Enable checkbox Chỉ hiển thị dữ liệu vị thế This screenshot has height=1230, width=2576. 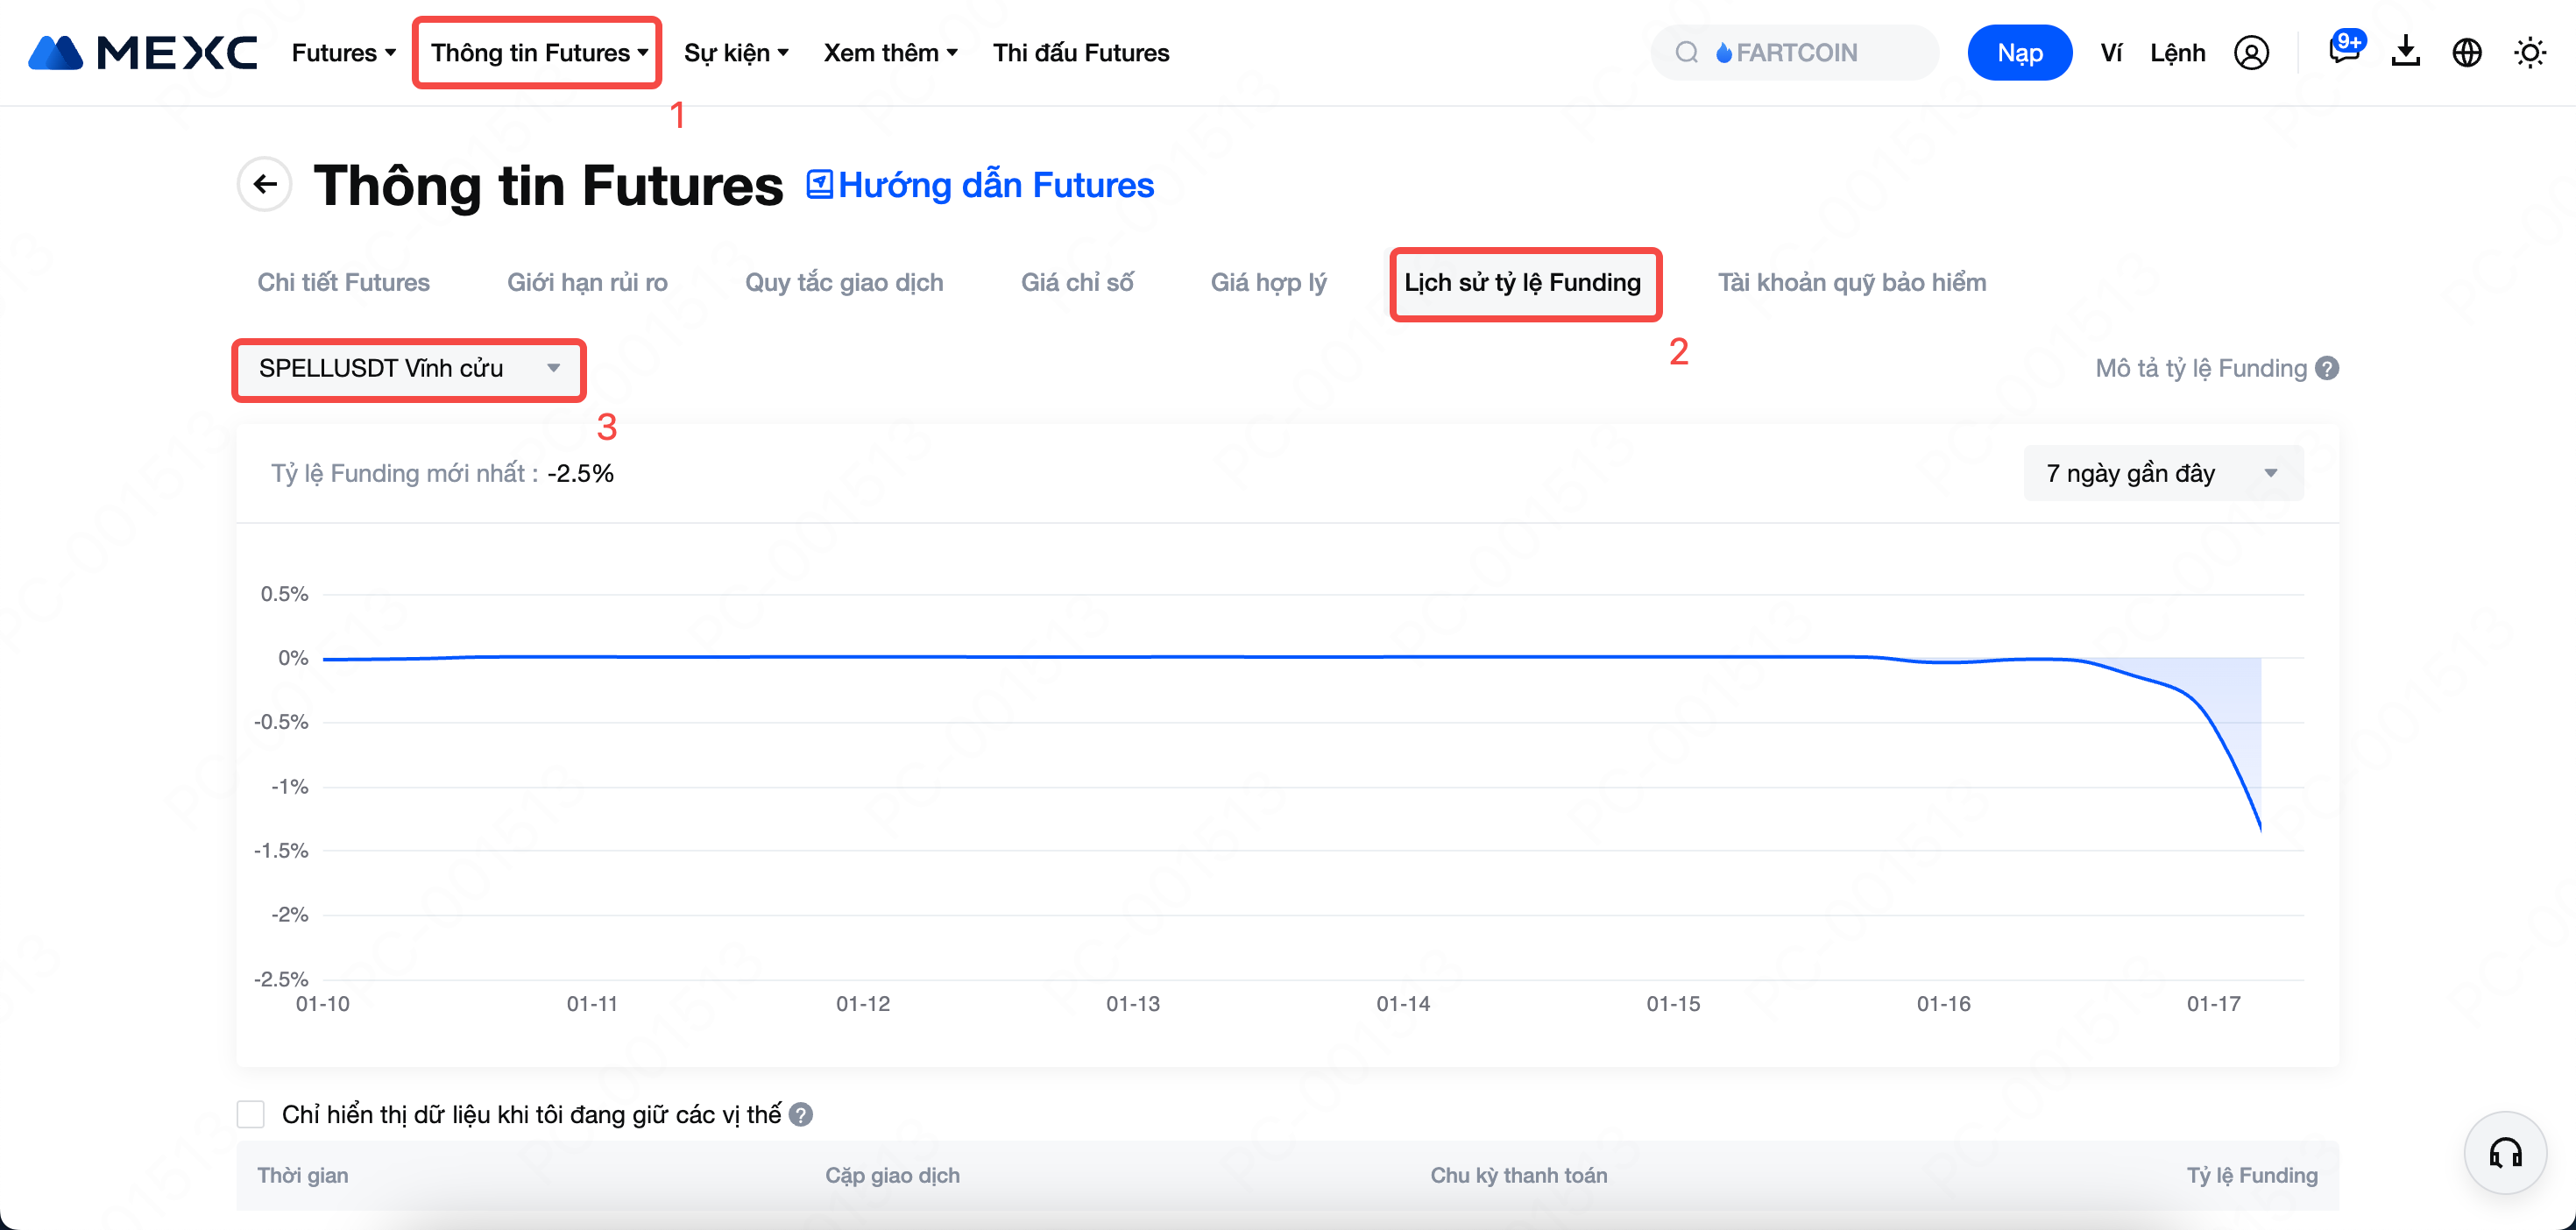click(x=251, y=1114)
